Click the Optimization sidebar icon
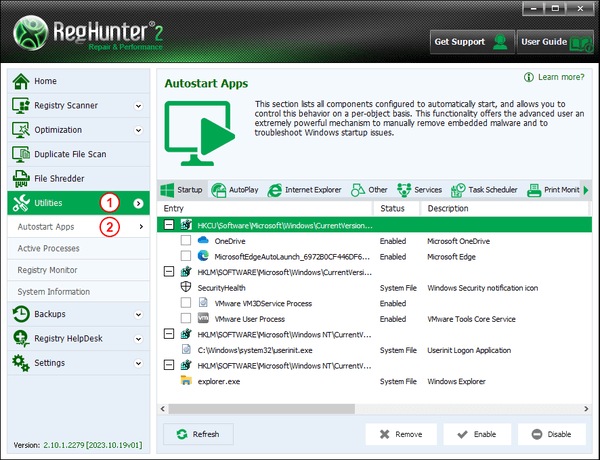The width and height of the screenshot is (600, 460). [x=21, y=130]
